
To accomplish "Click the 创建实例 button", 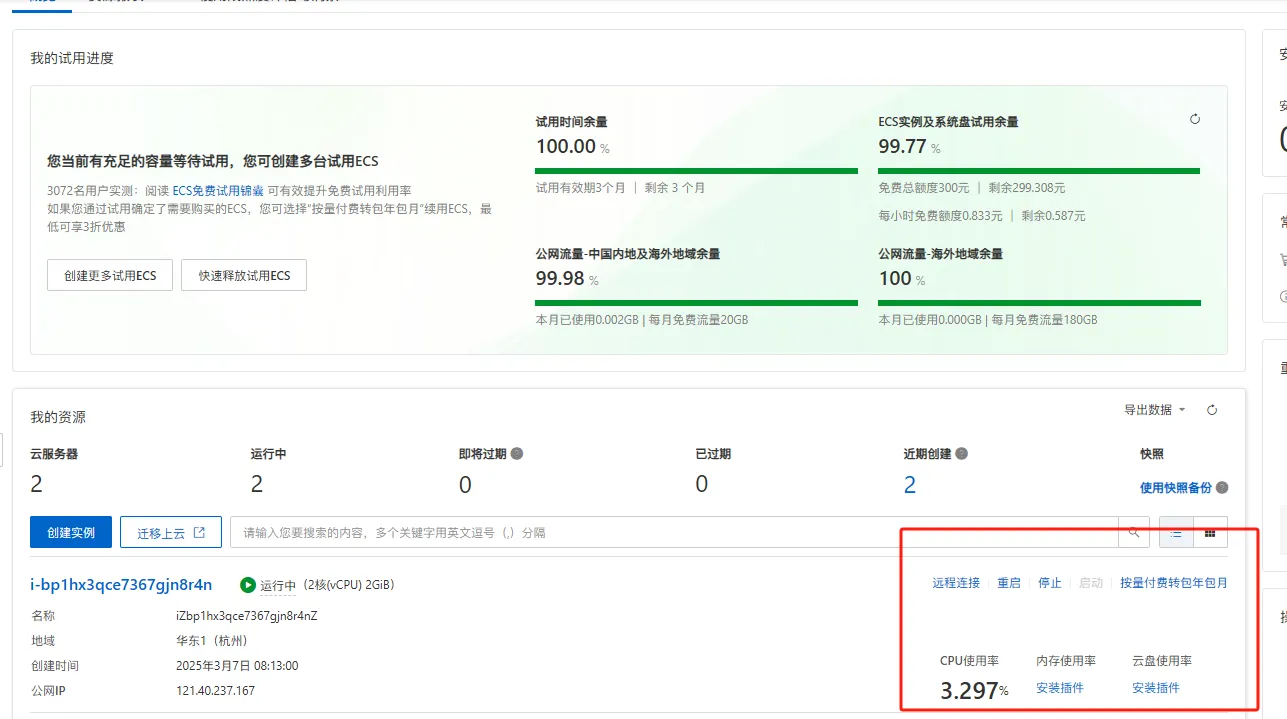I will coord(70,533).
